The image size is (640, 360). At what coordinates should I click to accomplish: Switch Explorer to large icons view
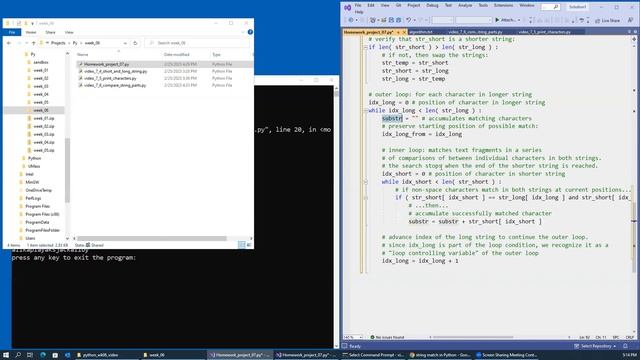249,244
